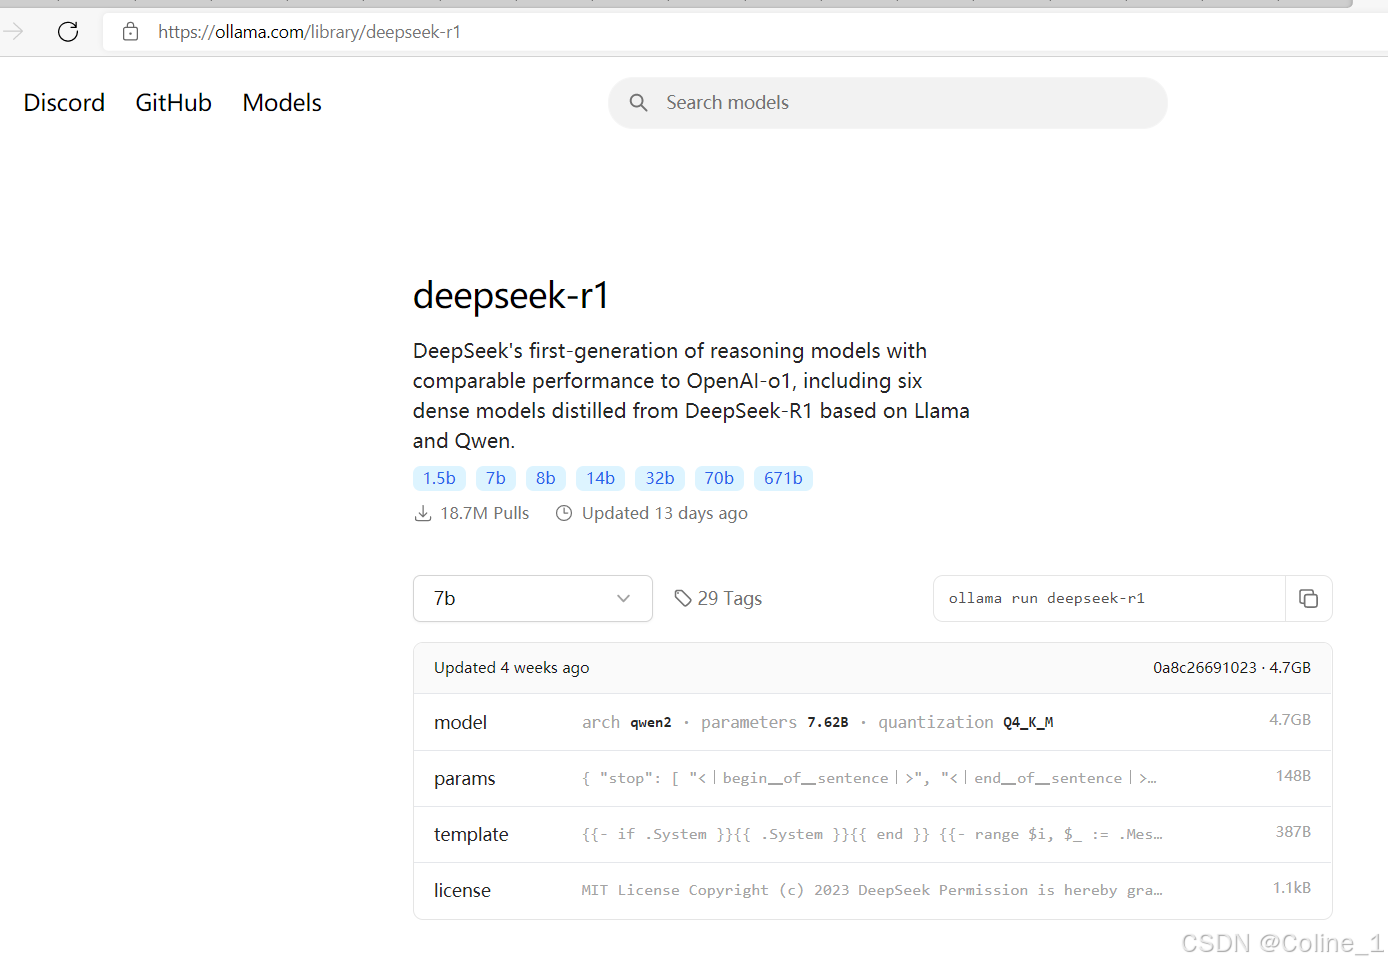Select the 1.5b size tag
The image size is (1388, 966).
[439, 478]
